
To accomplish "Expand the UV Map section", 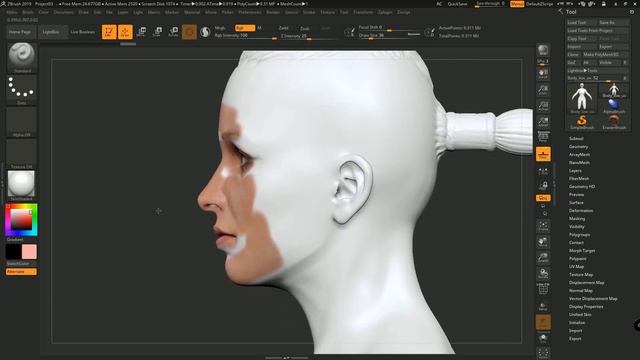I will pos(576,267).
